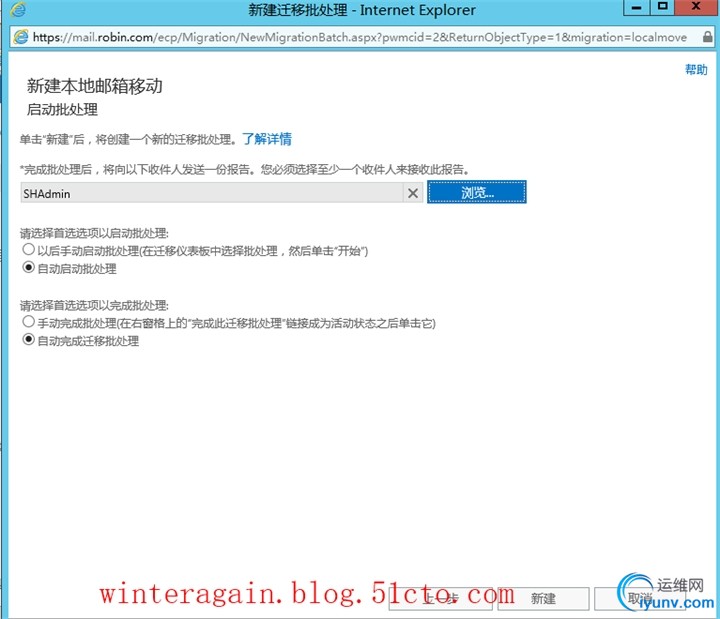Viewport: 720px width, 619px height.
Task: Click the X icon to remove SHAdmin recipient
Action: pyautogui.click(x=413, y=193)
